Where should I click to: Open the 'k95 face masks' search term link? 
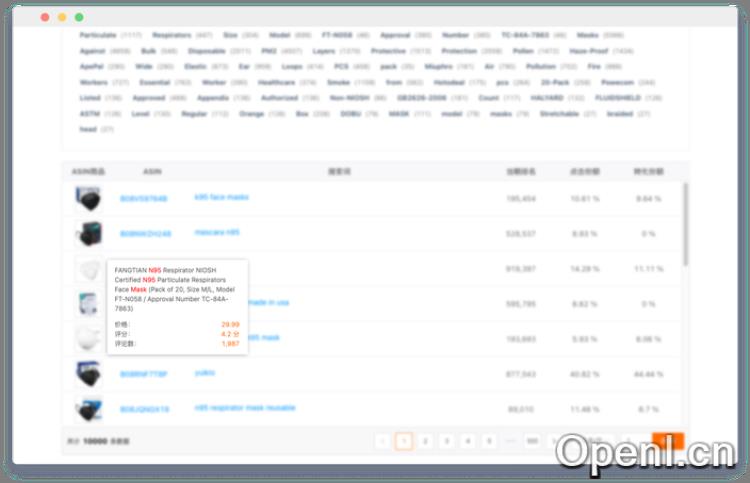pos(221,197)
